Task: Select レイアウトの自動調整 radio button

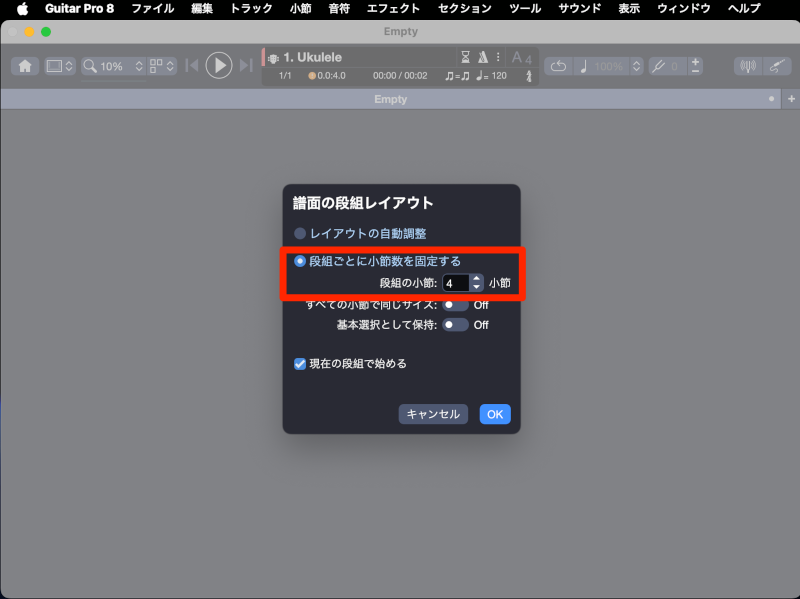Action: tap(300, 233)
